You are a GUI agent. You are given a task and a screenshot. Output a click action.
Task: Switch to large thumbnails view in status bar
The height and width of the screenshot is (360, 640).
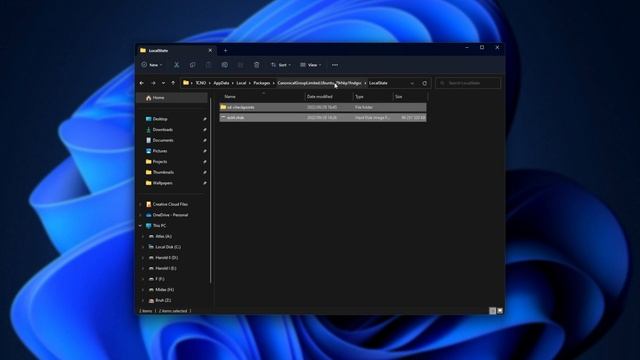click(x=500, y=311)
